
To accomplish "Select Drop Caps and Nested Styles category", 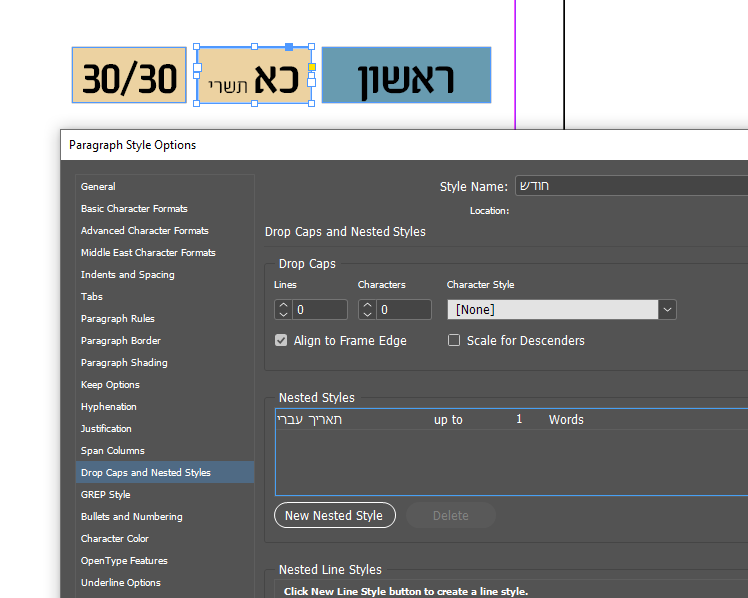I will [165, 472].
